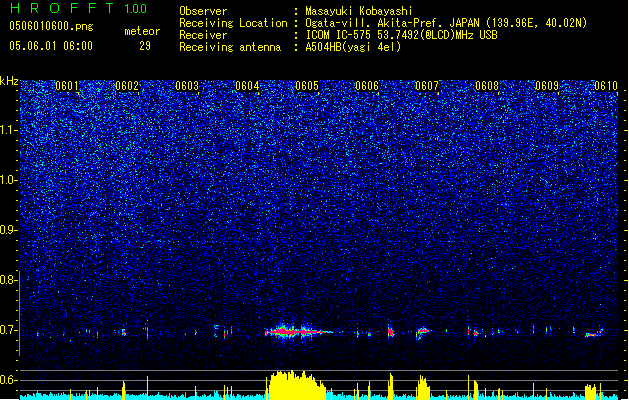The height and width of the screenshot is (400, 629).
Task: Click time marker 0603
Action: tap(187, 86)
